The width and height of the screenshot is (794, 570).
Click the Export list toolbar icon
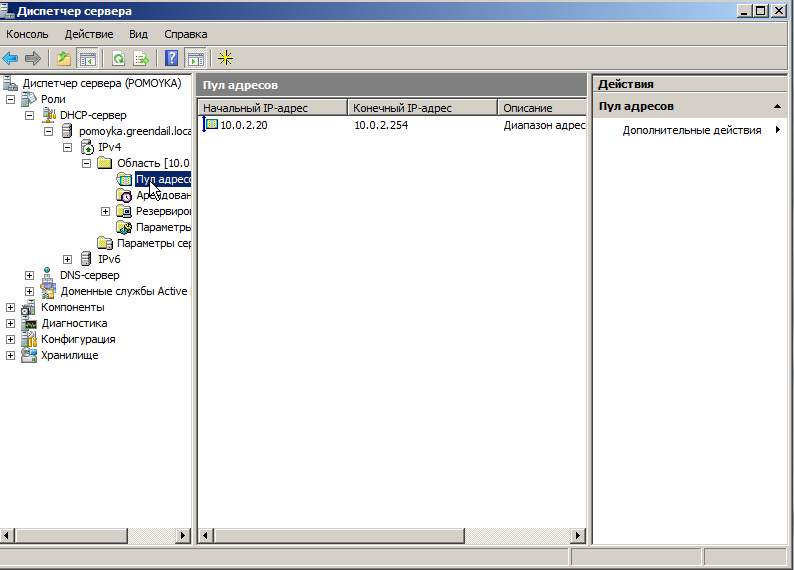141,58
